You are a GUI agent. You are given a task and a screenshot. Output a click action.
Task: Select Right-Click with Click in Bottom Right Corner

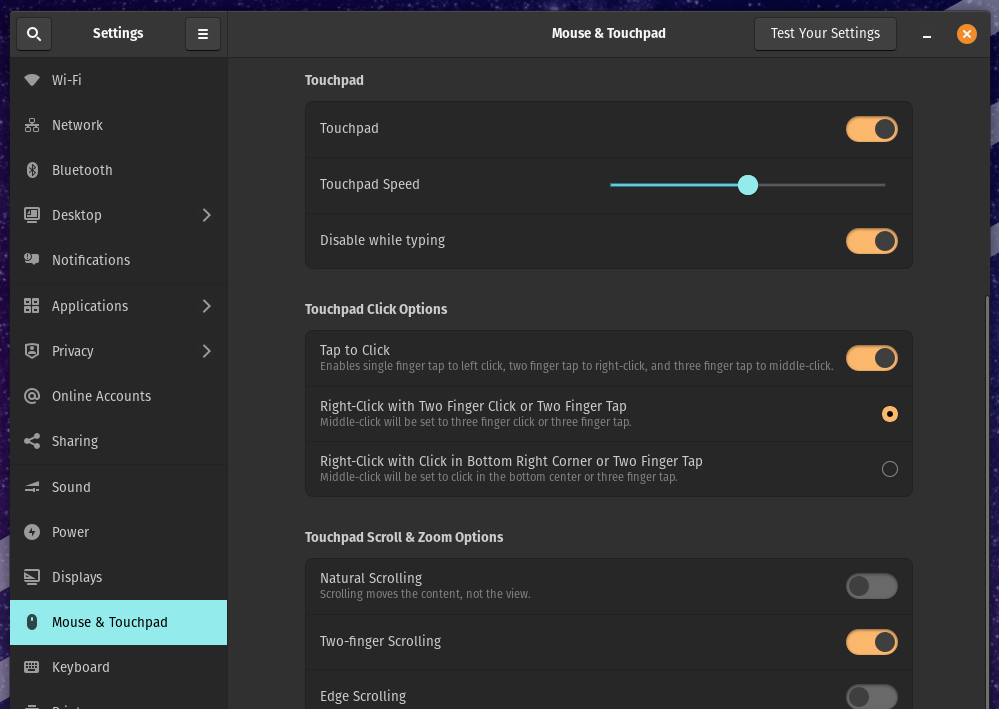pos(890,469)
